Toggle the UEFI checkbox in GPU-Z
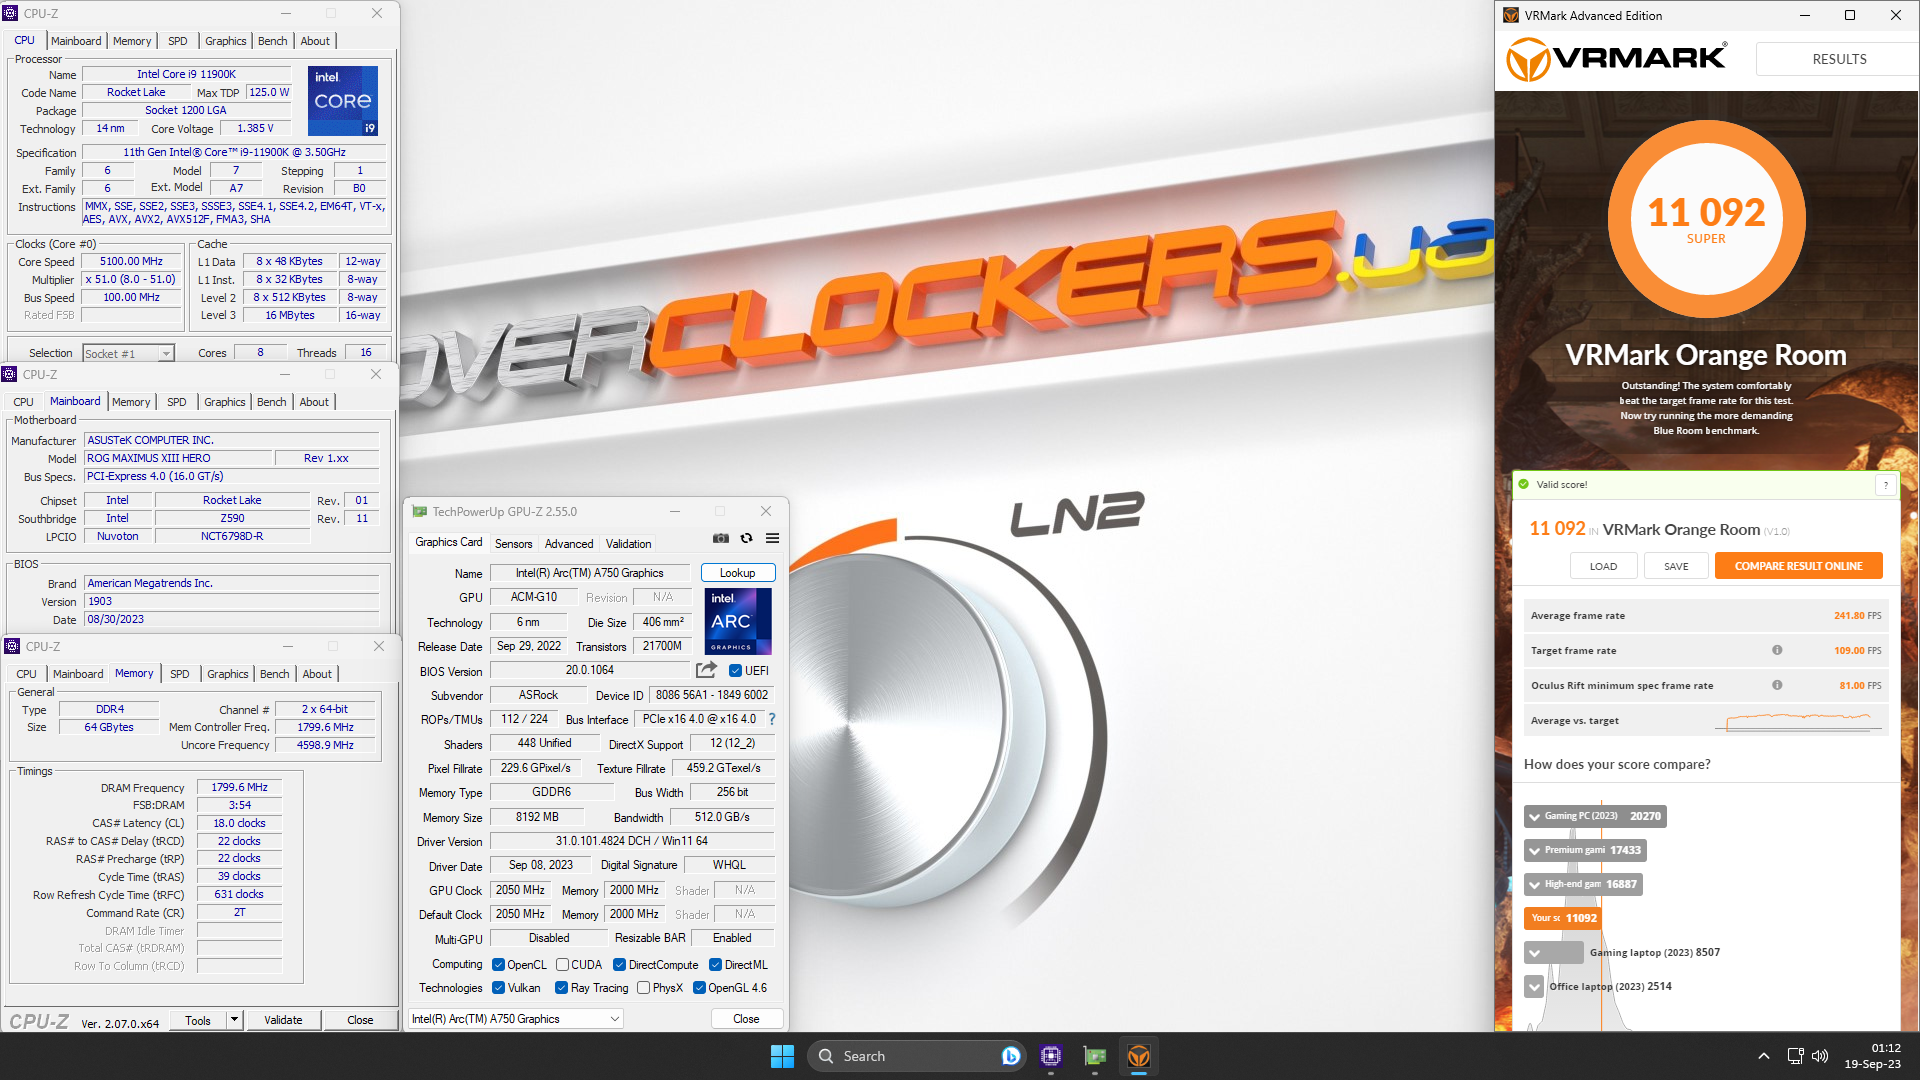Image resolution: width=1920 pixels, height=1080 pixels. (735, 671)
